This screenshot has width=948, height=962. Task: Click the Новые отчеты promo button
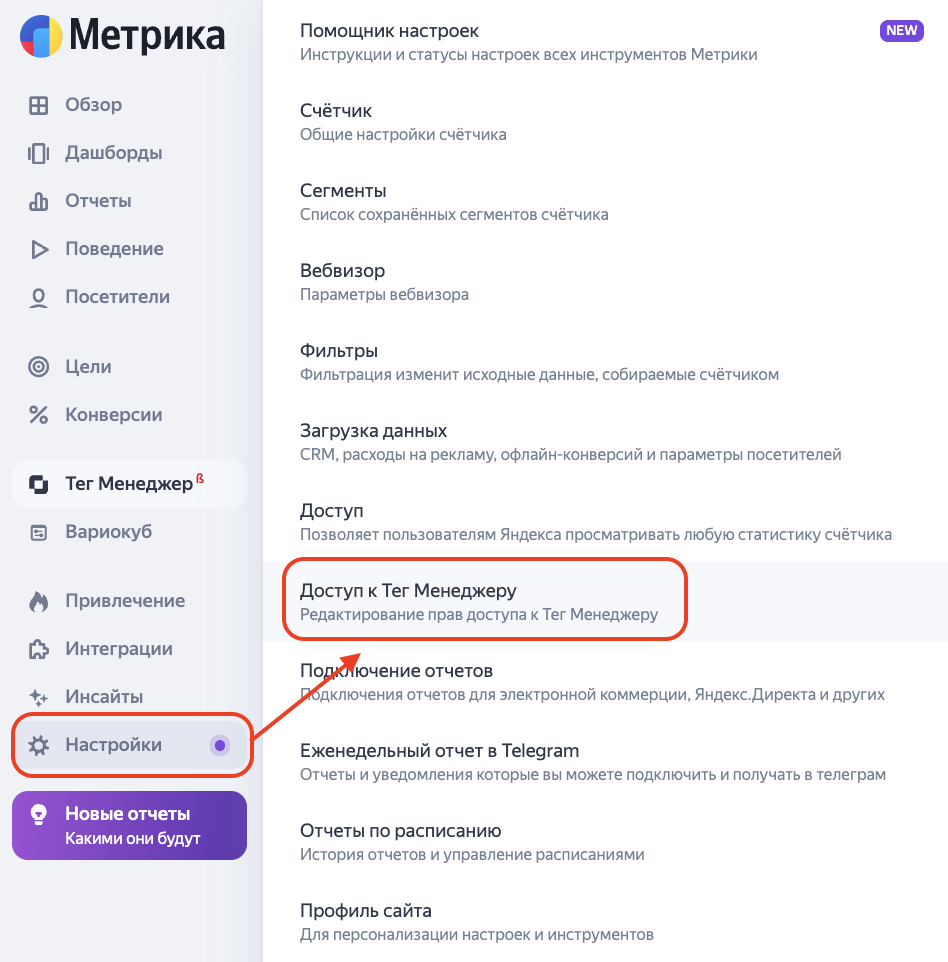click(129, 825)
